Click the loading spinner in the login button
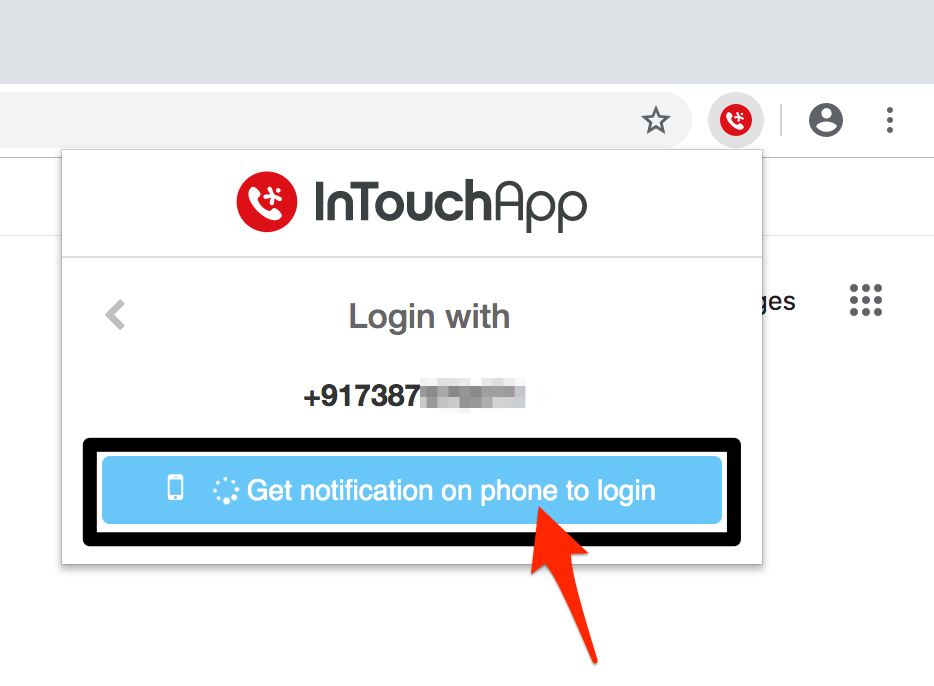The height and width of the screenshot is (686, 934). [226, 491]
